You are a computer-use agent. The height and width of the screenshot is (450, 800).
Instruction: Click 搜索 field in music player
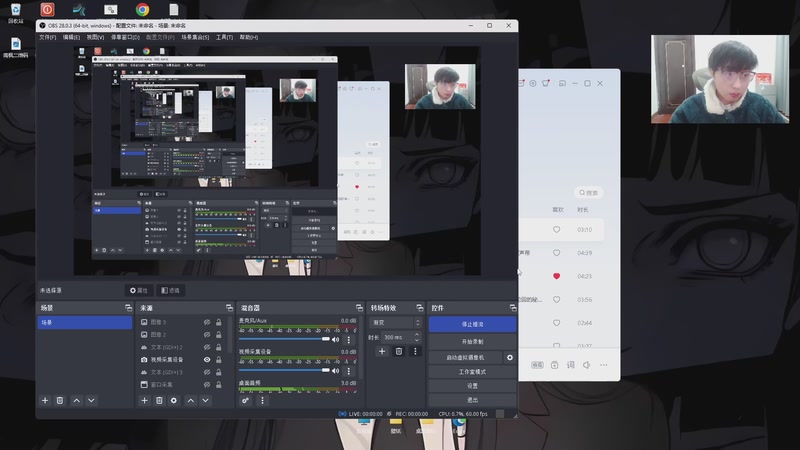point(588,193)
